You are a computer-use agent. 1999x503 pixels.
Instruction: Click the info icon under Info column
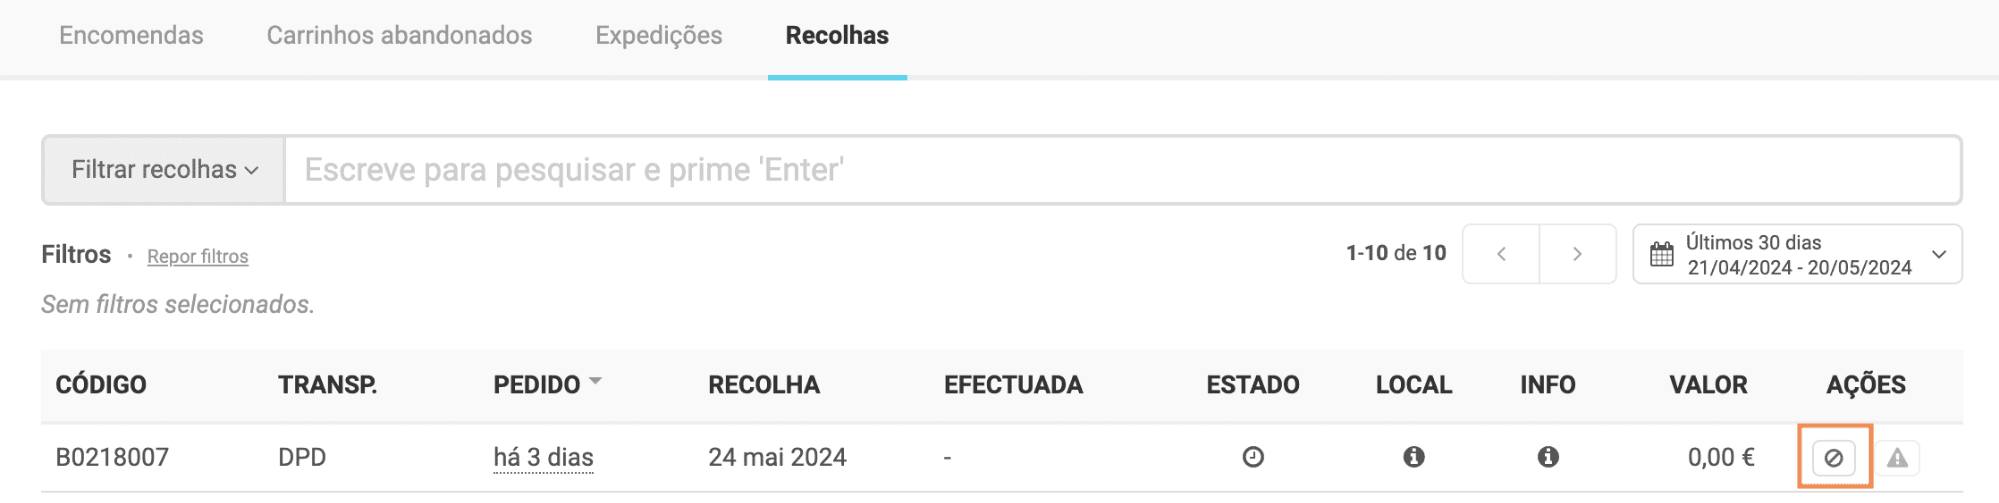(1548, 457)
